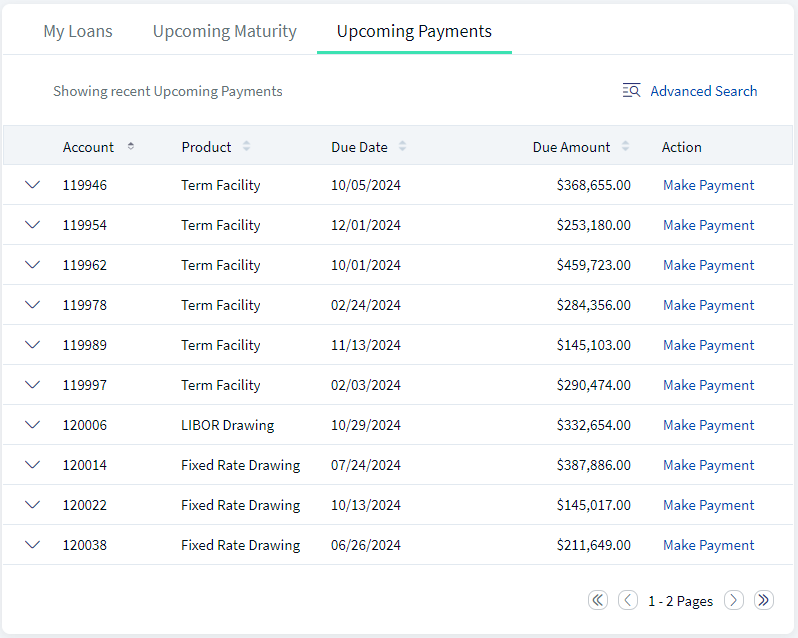Make Payment for account 120014
Viewport: 798px width, 638px height.
coord(708,465)
